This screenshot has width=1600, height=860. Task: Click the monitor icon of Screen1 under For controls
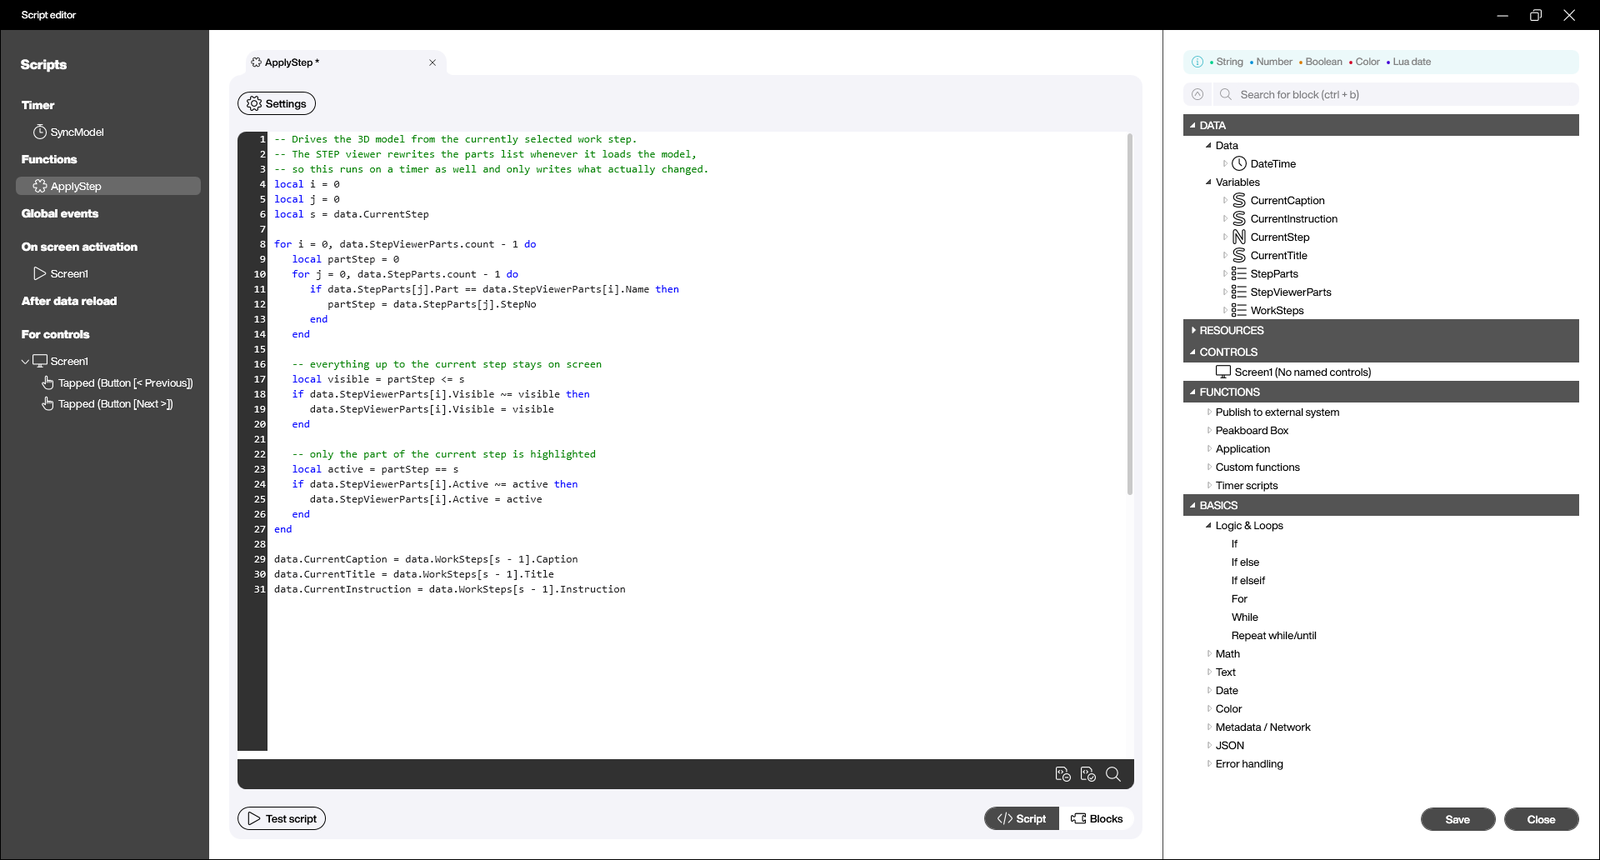[40, 361]
